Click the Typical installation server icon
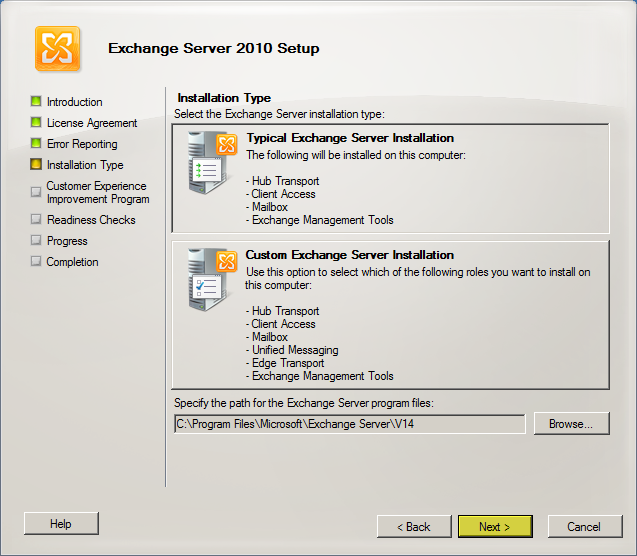Image resolution: width=637 pixels, height=556 pixels. (212, 162)
